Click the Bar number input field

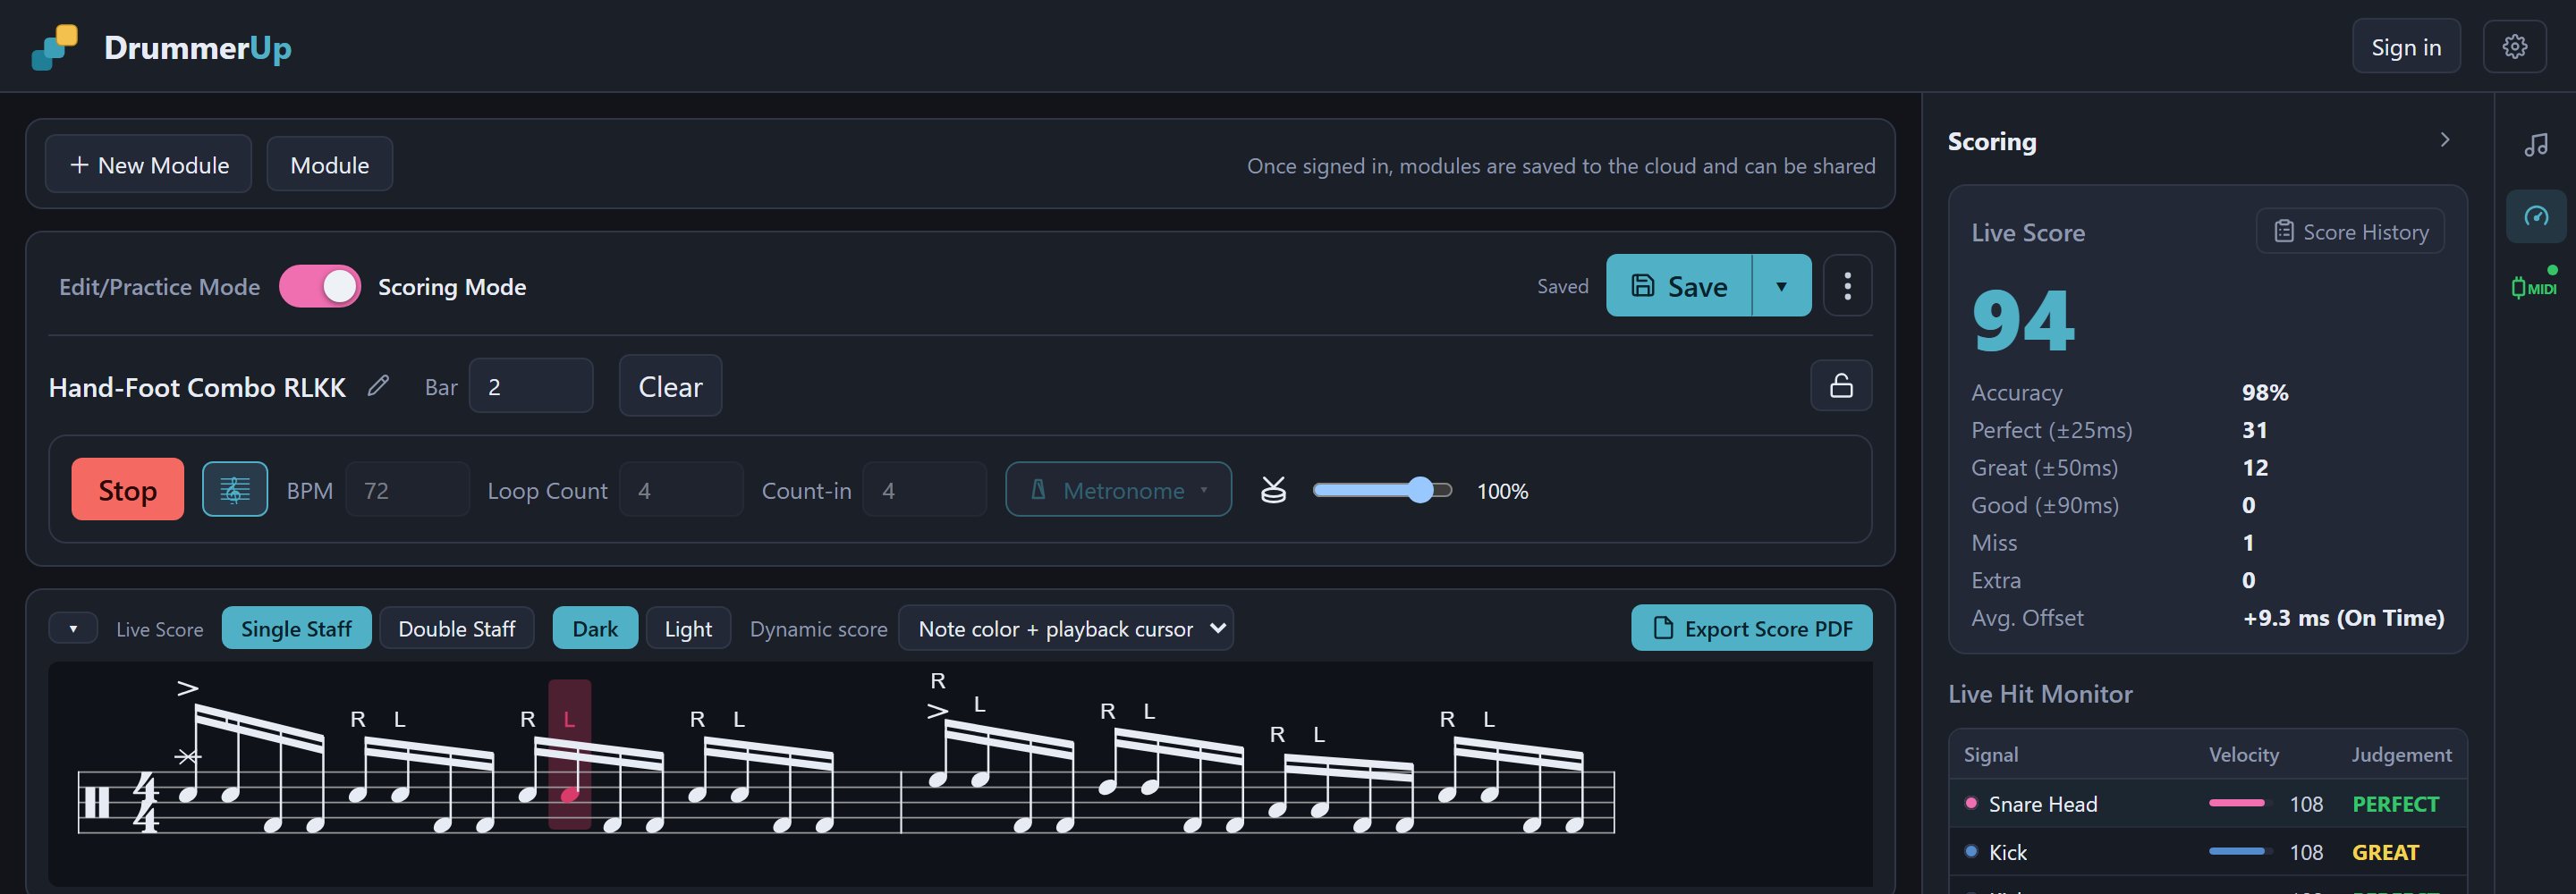[x=531, y=386]
